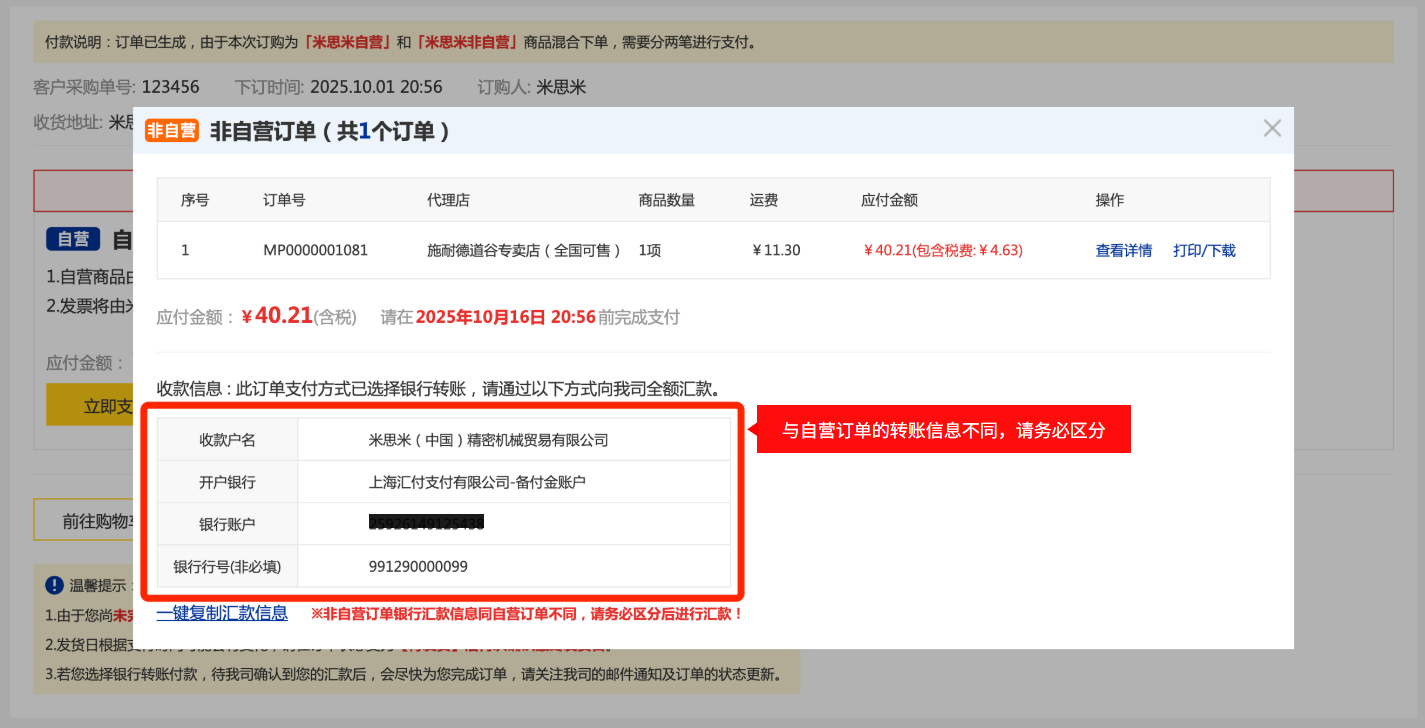Viewport: 1425px width, 728px height.
Task: Click the red 与自营订单的转账信息不同 callout
Action: click(943, 430)
